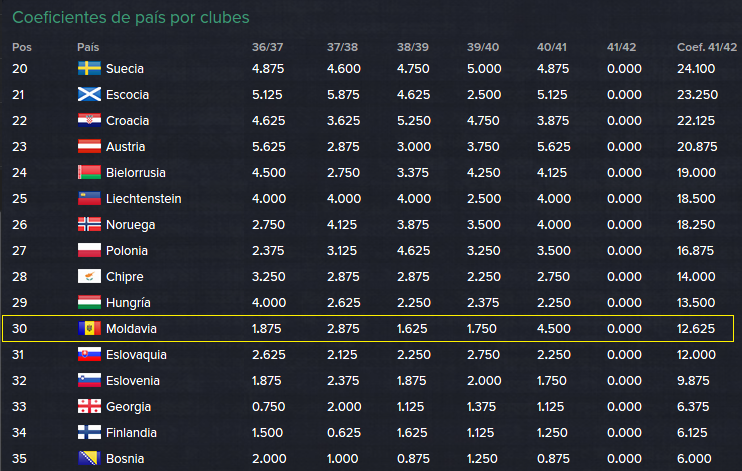Sort by the 36/37 season column
The height and width of the screenshot is (471, 742).
point(267,47)
